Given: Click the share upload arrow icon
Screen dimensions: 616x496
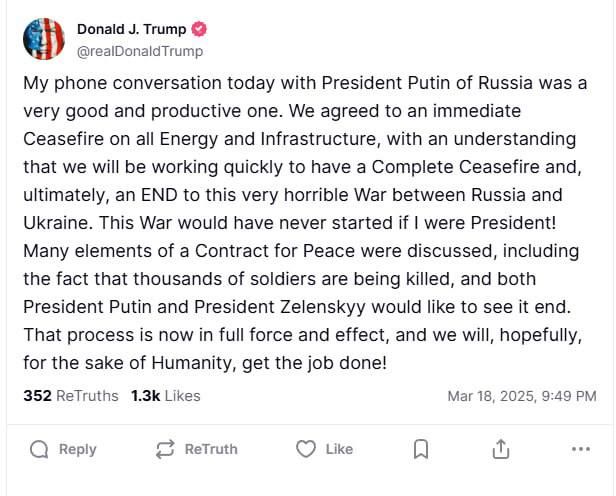Looking at the screenshot, I should [x=501, y=450].
